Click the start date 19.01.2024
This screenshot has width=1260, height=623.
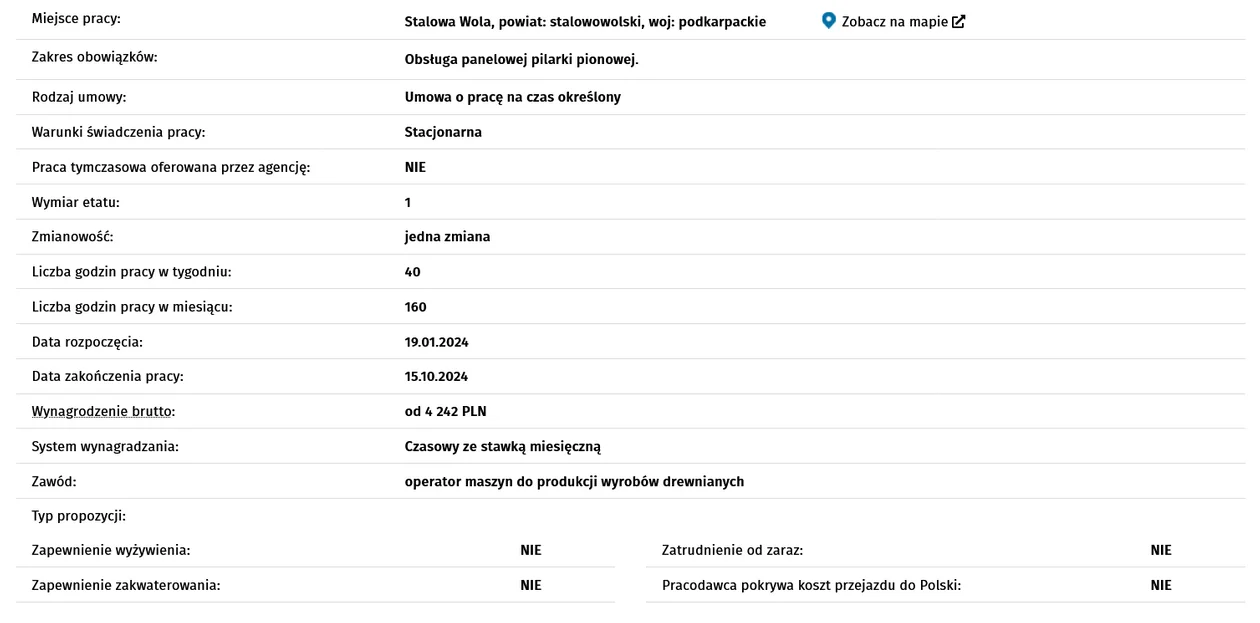click(x=436, y=342)
